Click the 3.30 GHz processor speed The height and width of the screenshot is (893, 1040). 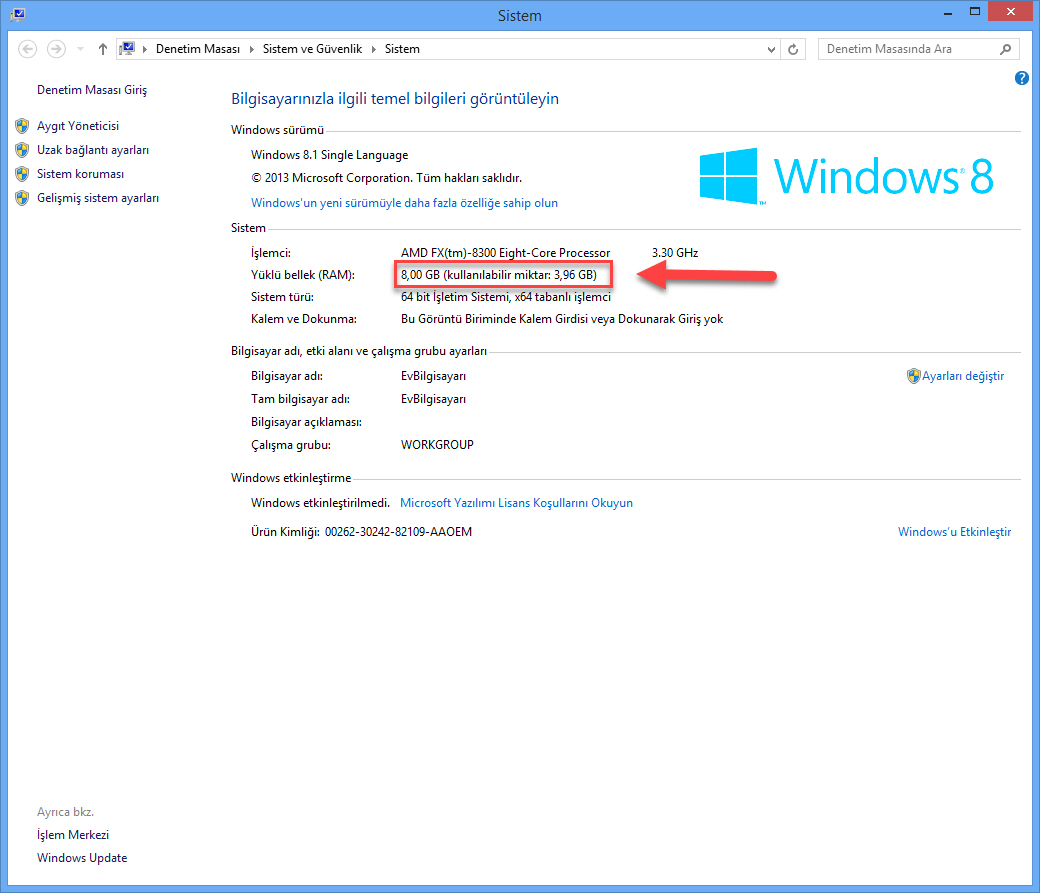pos(675,253)
